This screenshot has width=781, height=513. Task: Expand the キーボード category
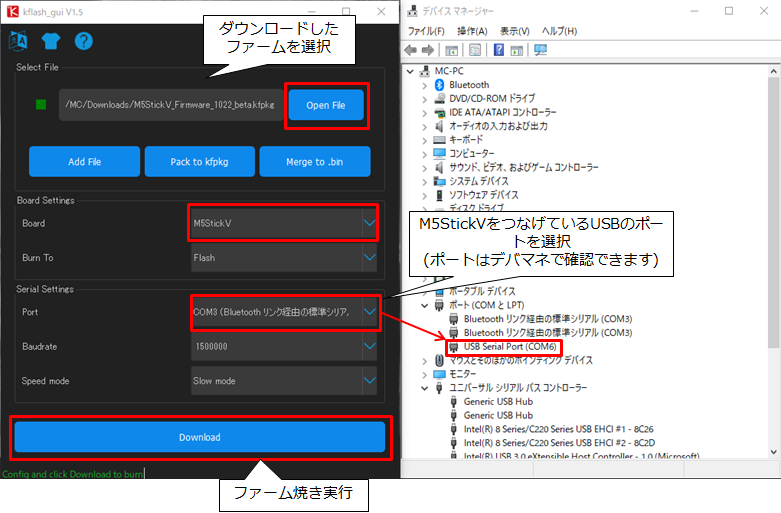pos(424,140)
